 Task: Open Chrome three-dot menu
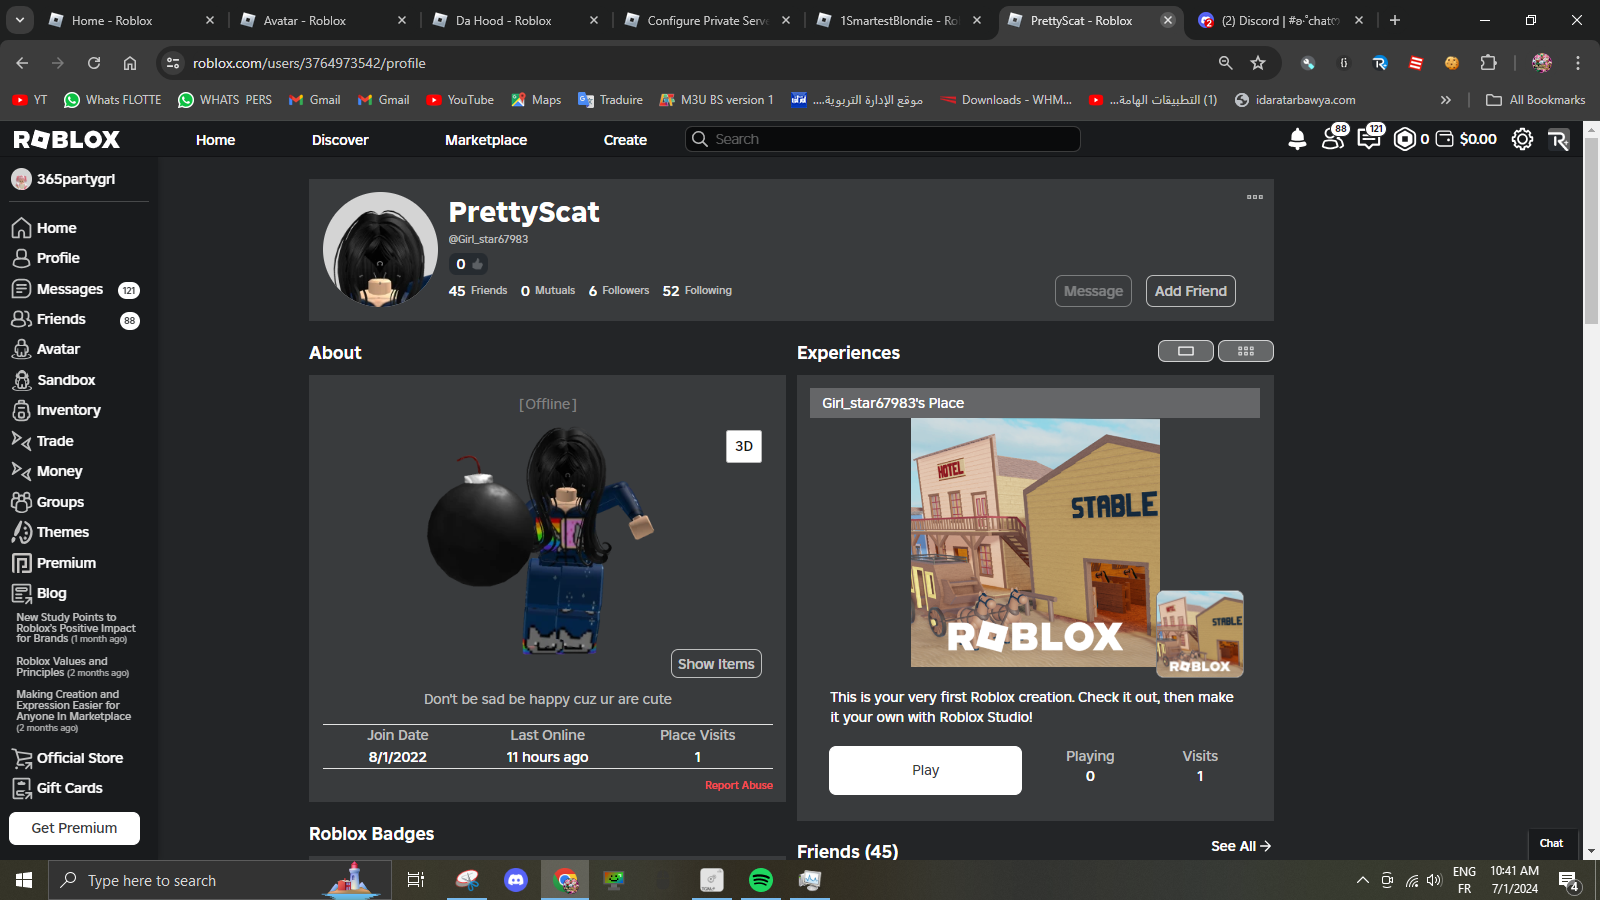point(1578,63)
